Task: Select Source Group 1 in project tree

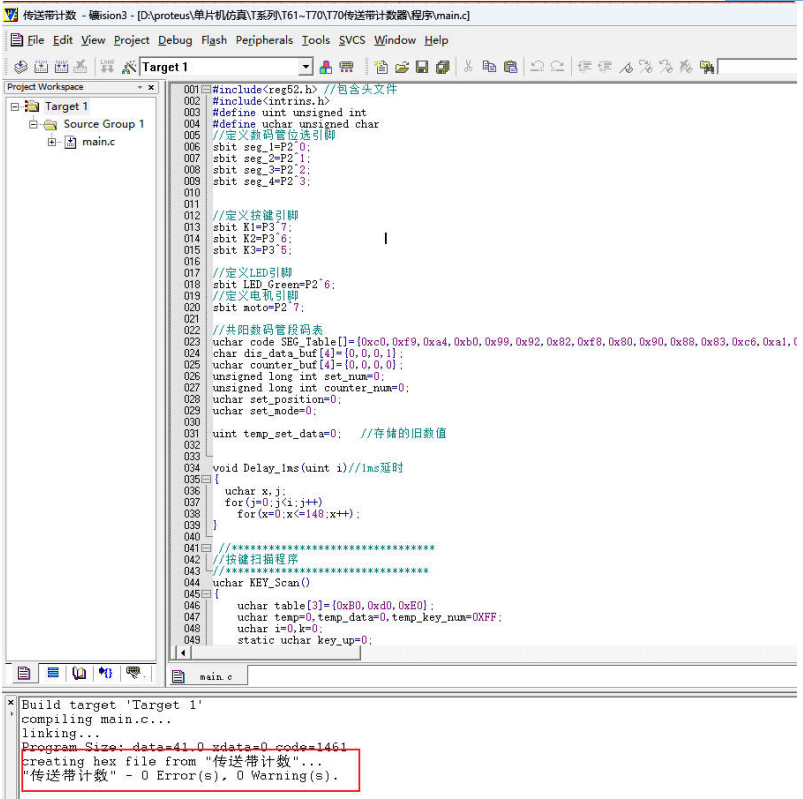Action: pos(103,124)
